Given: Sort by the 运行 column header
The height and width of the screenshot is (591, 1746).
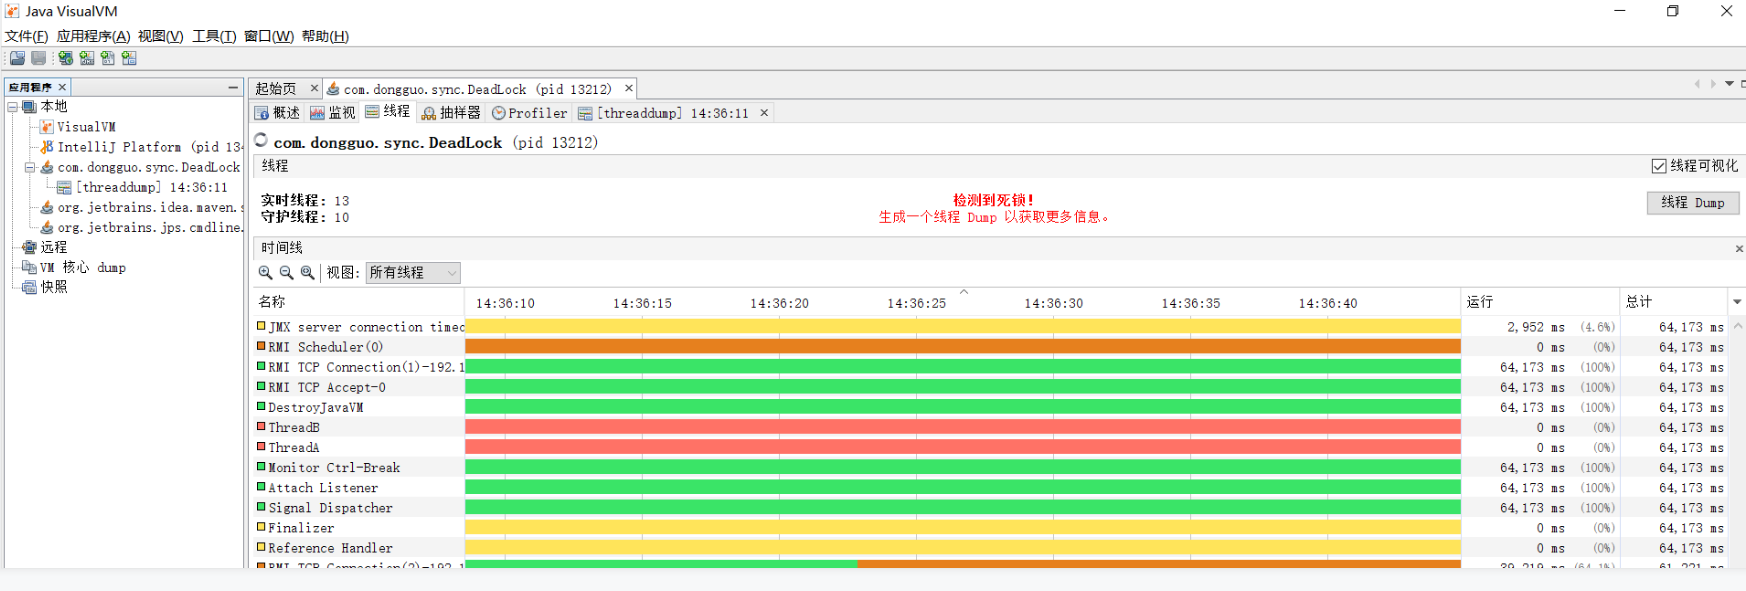Looking at the screenshot, I should [x=1540, y=302].
